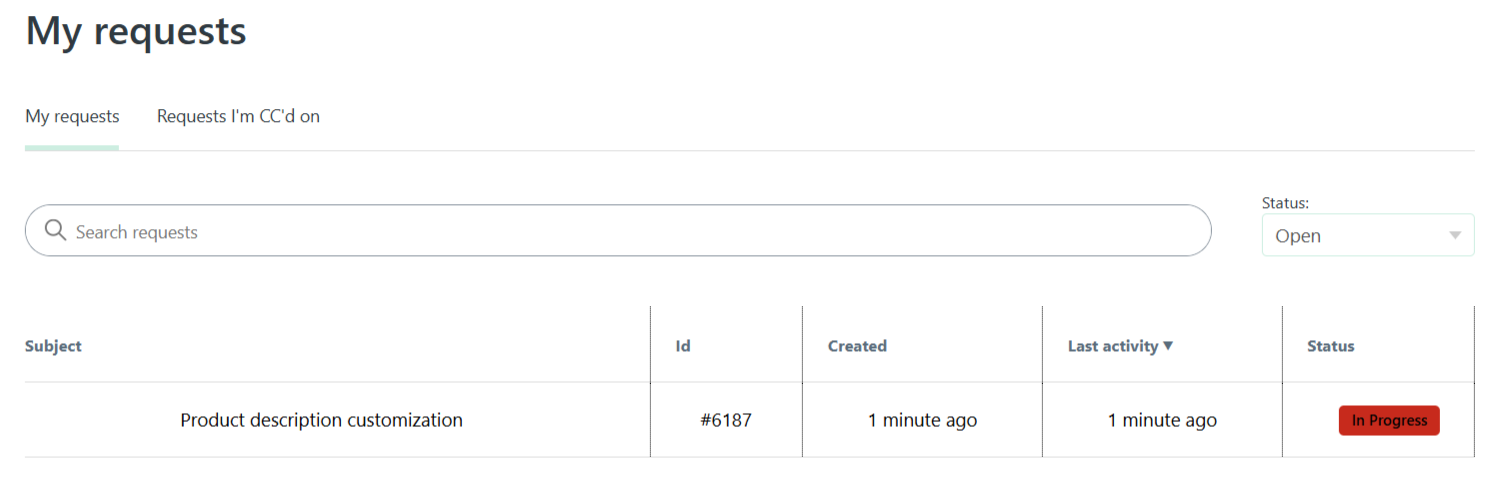The height and width of the screenshot is (482, 1501).
Task: Open Product description customization request
Action: pos(321,420)
